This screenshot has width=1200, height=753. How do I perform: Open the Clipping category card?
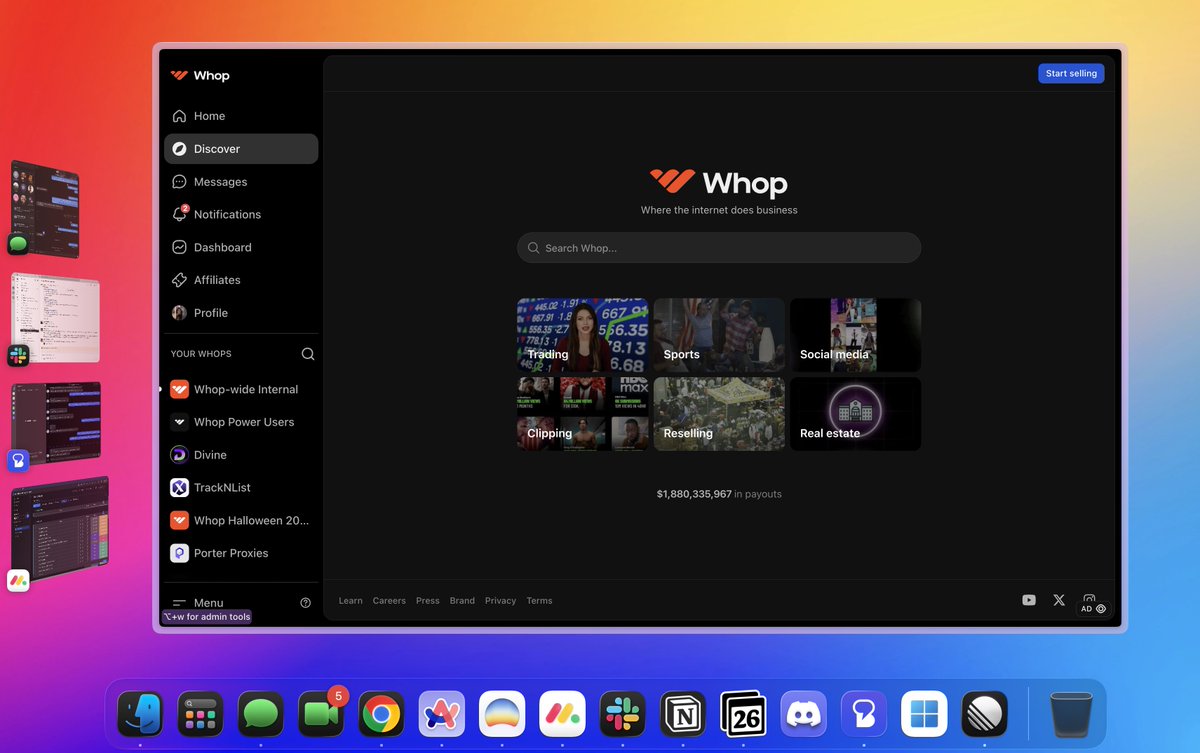[582, 414]
